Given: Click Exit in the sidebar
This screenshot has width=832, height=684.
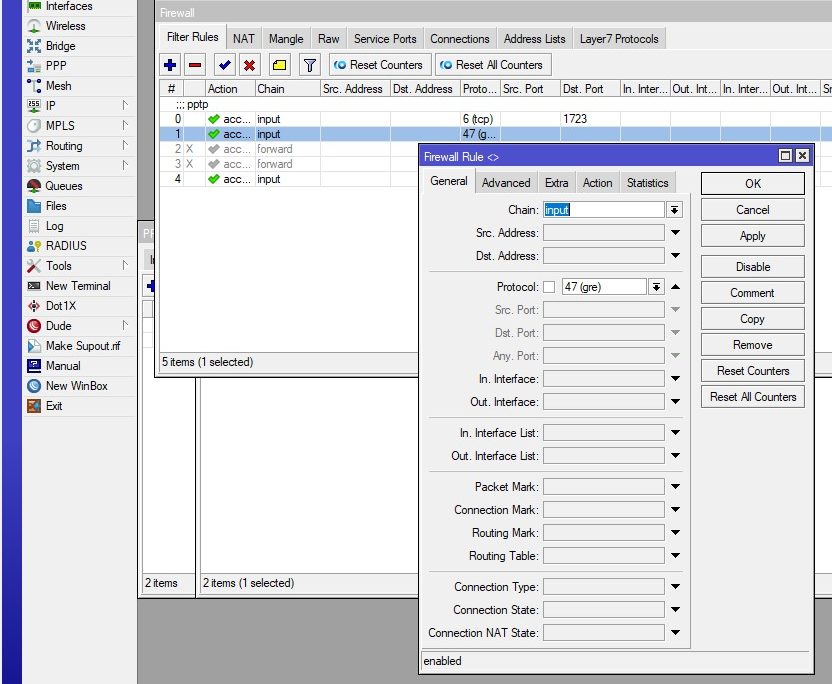Looking at the screenshot, I should [54, 406].
